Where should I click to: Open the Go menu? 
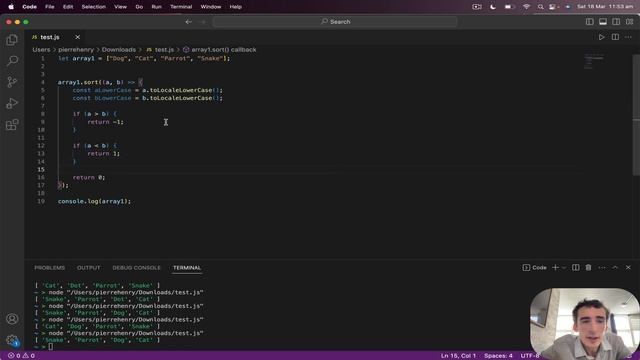tap(139, 7)
